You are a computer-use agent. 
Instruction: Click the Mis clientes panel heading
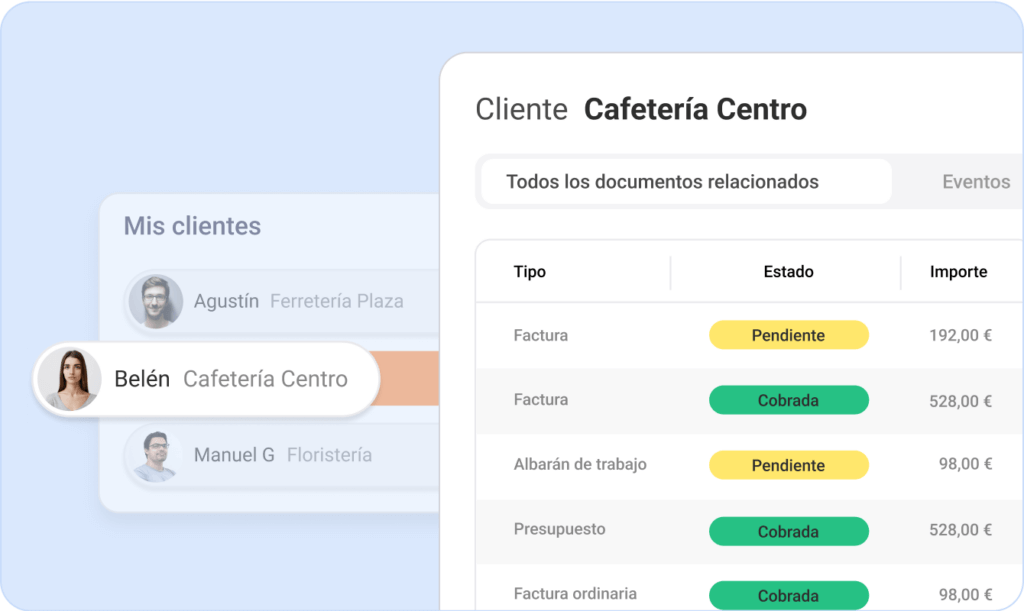(192, 226)
